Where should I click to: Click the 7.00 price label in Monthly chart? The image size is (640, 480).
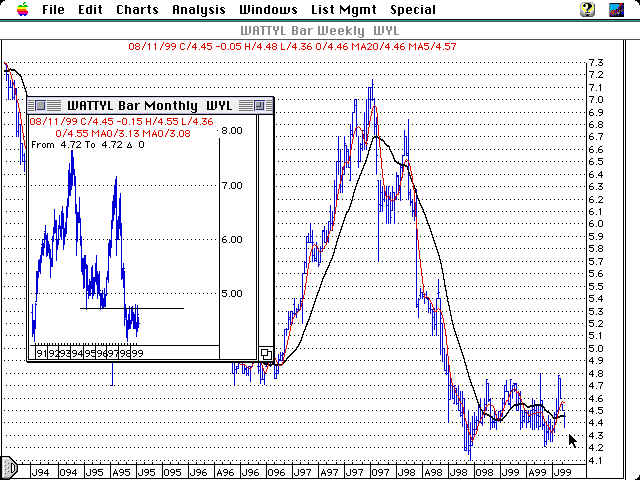click(x=232, y=186)
